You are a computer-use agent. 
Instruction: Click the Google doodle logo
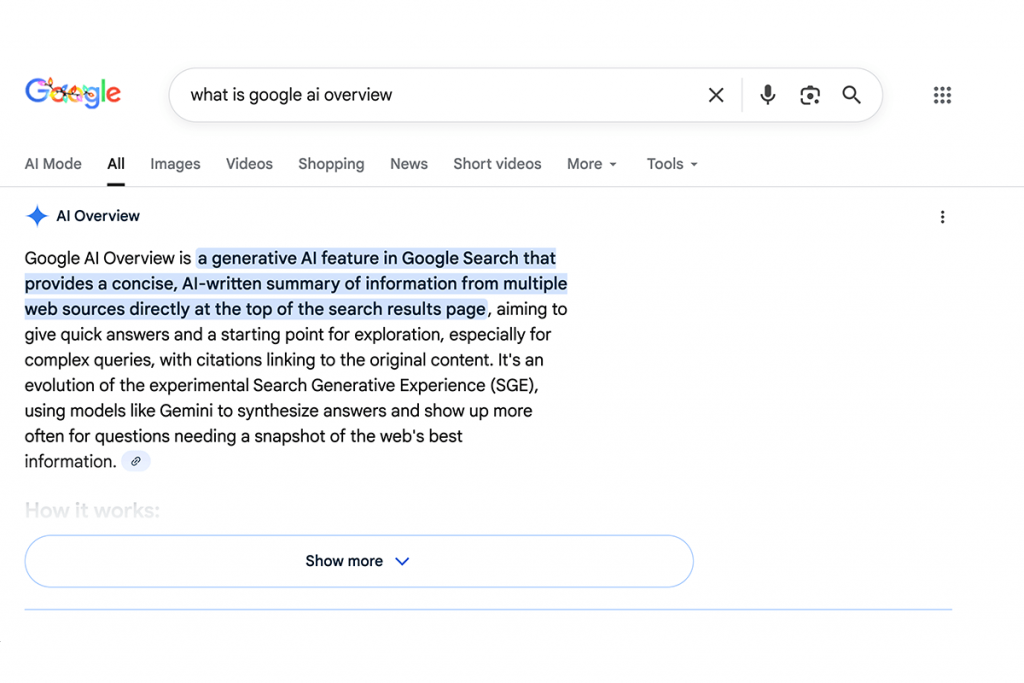tap(72, 93)
